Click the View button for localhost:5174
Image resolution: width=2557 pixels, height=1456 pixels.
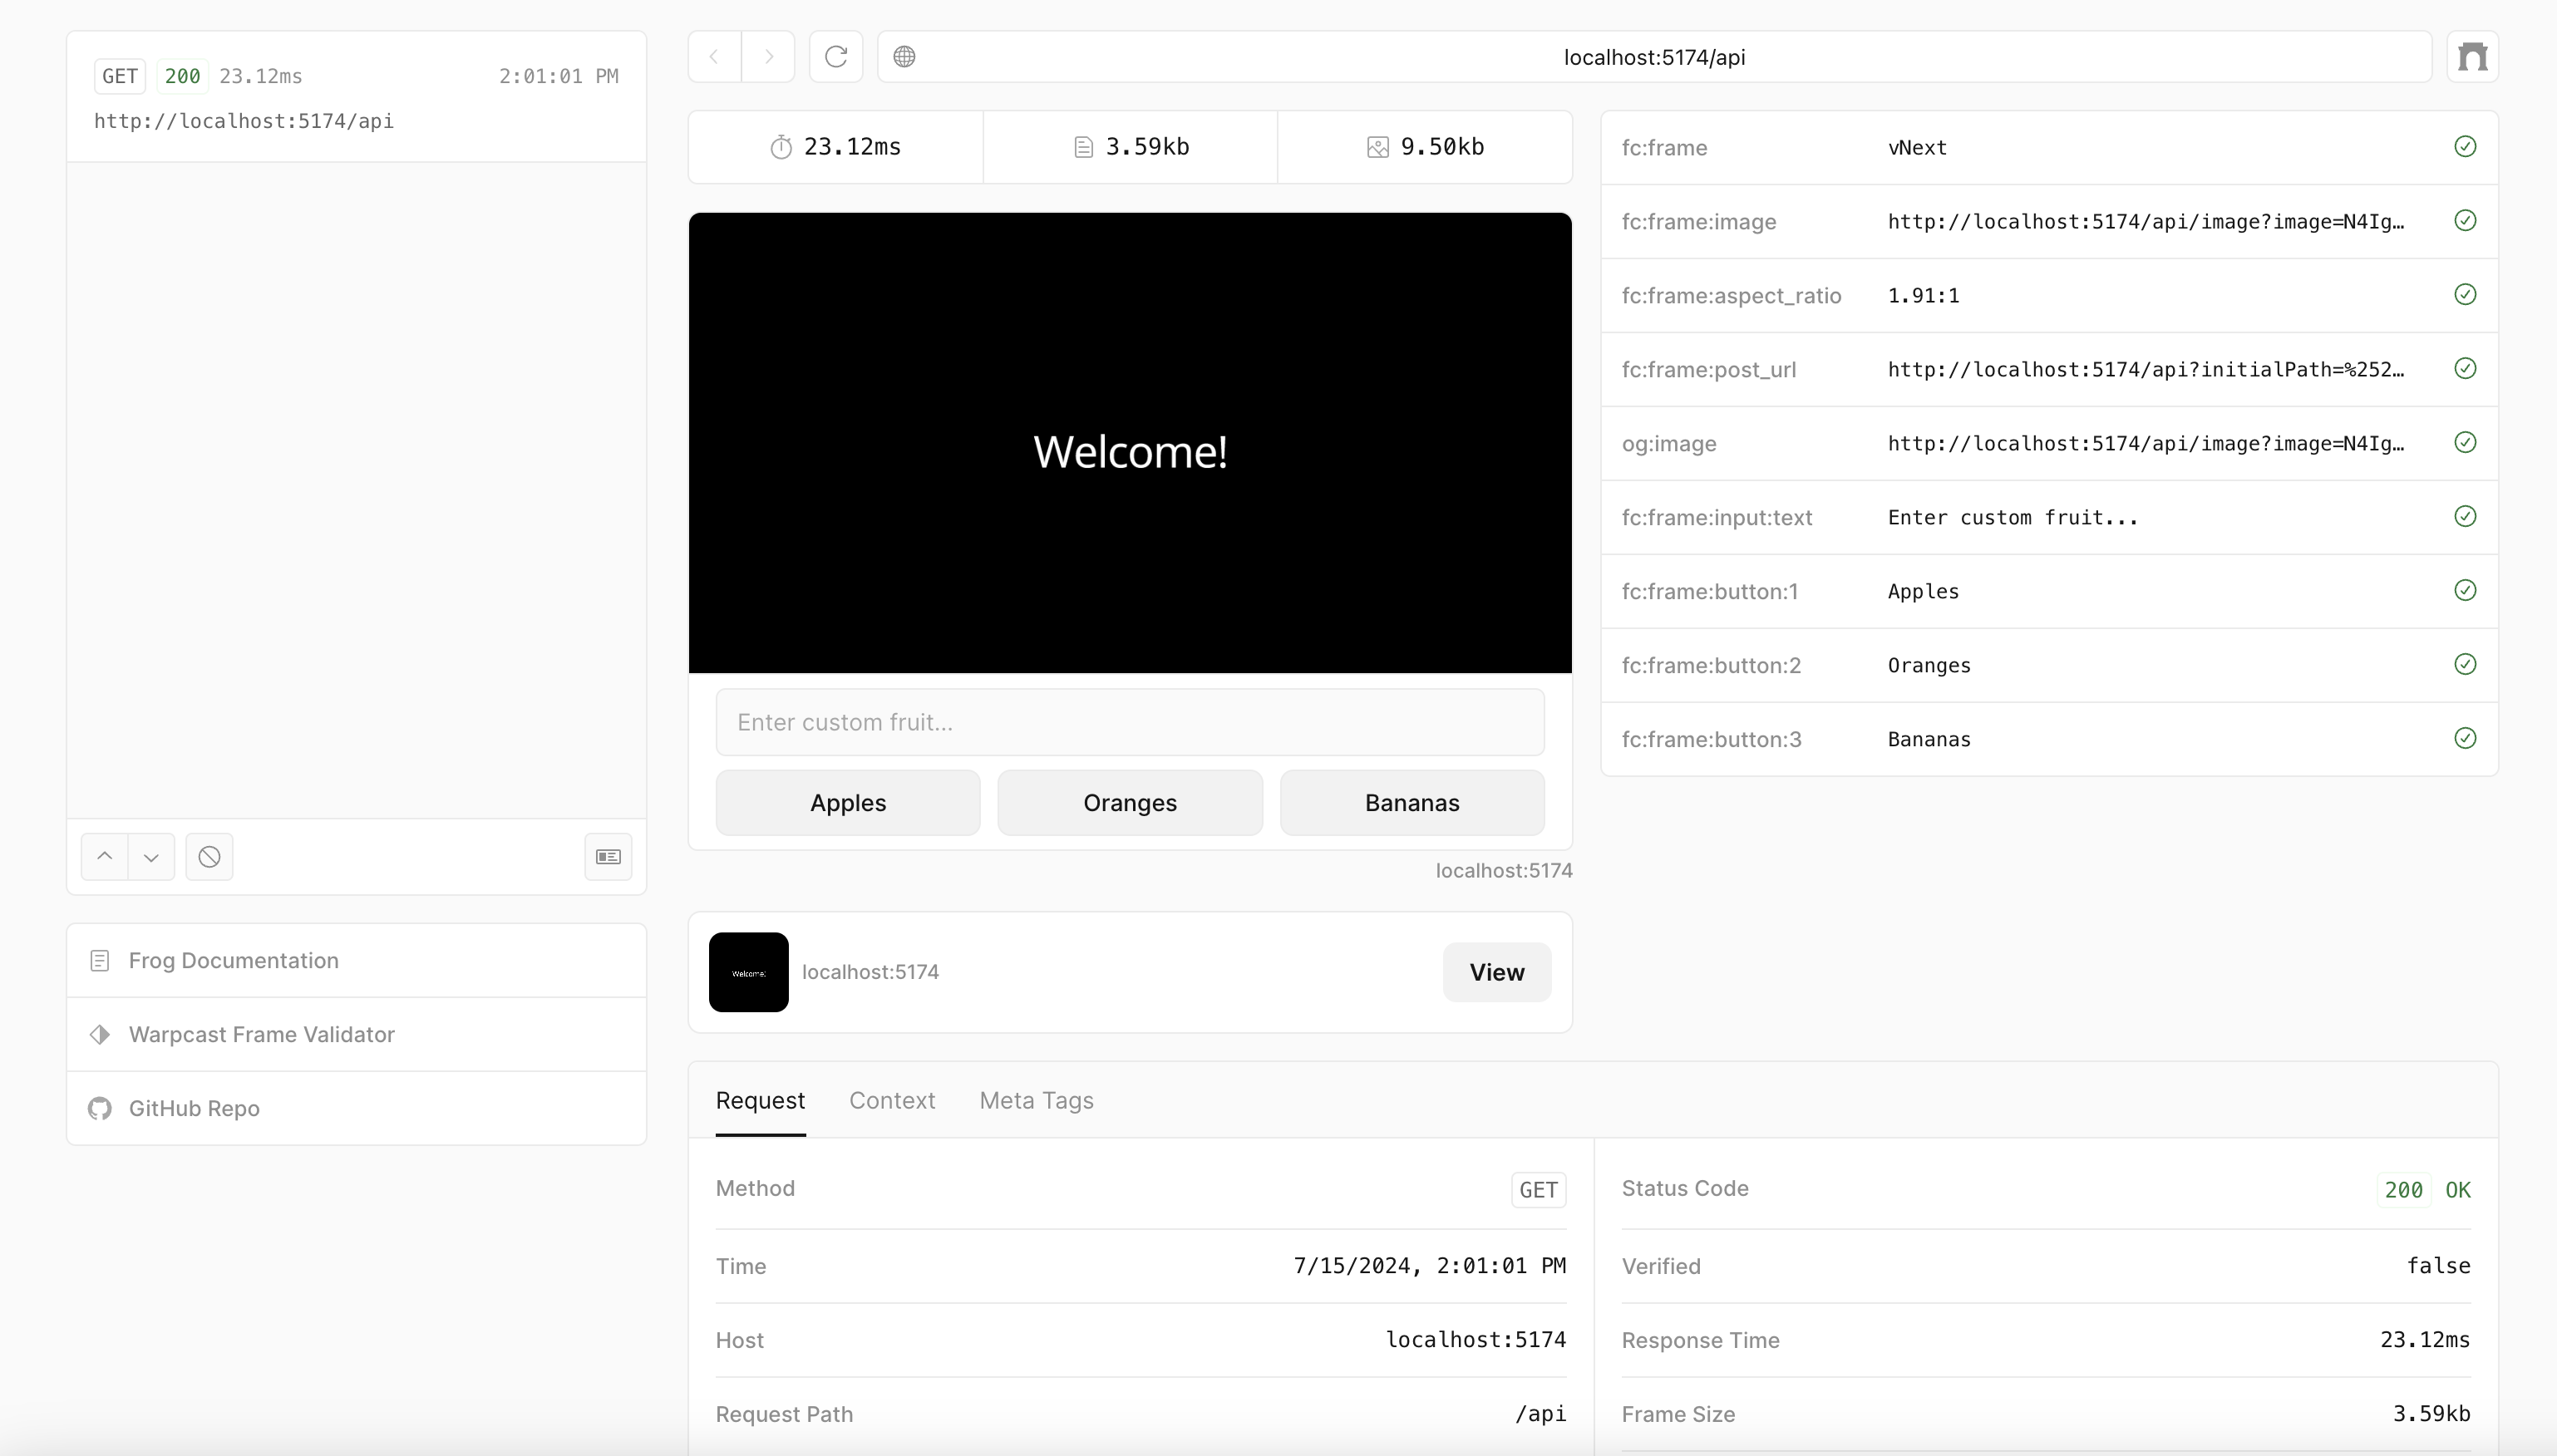coord(1496,972)
